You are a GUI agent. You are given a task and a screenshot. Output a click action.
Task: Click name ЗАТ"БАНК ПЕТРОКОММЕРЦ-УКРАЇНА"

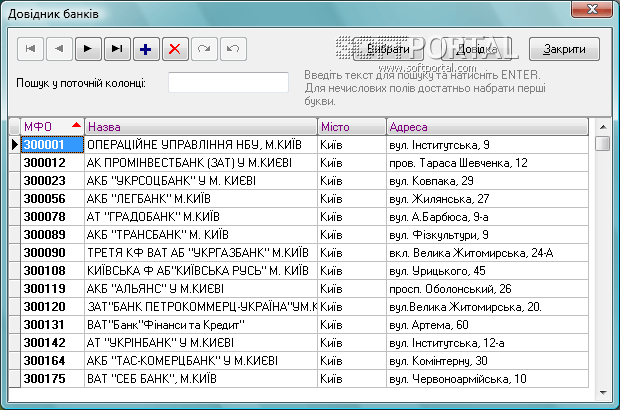[x=202, y=307]
